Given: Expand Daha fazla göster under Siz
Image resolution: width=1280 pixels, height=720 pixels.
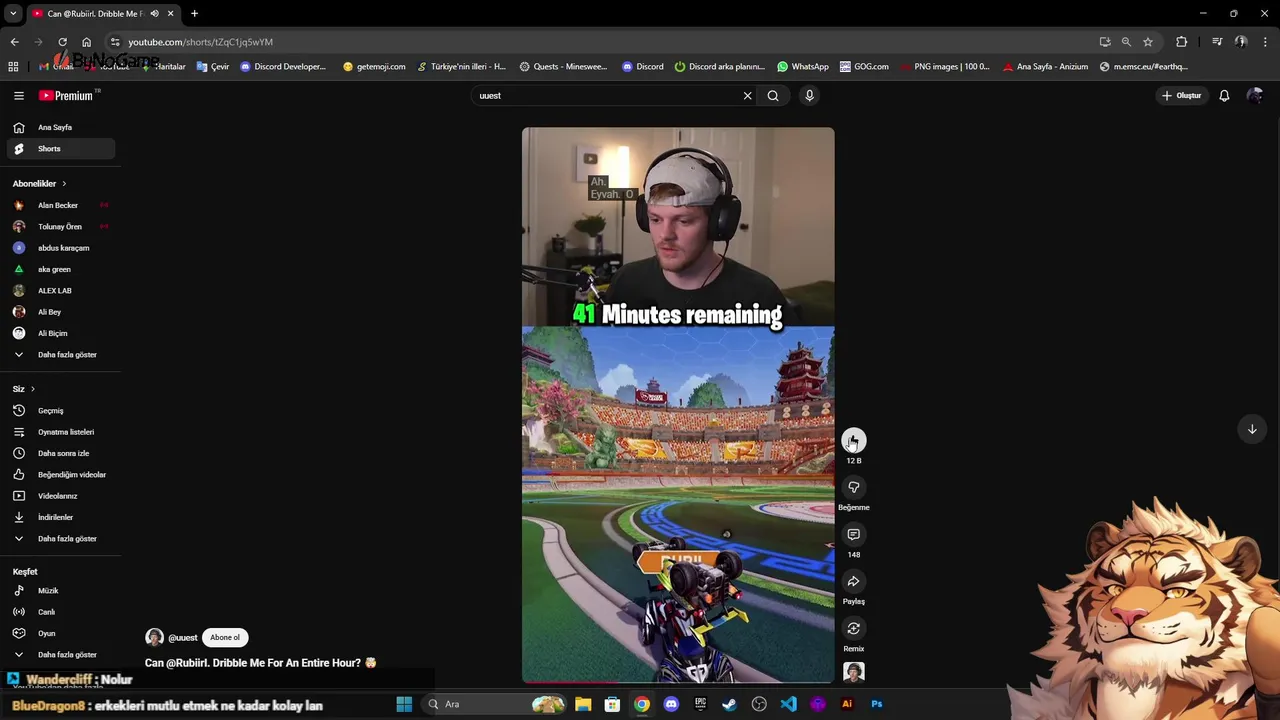Looking at the screenshot, I should [x=61, y=539].
